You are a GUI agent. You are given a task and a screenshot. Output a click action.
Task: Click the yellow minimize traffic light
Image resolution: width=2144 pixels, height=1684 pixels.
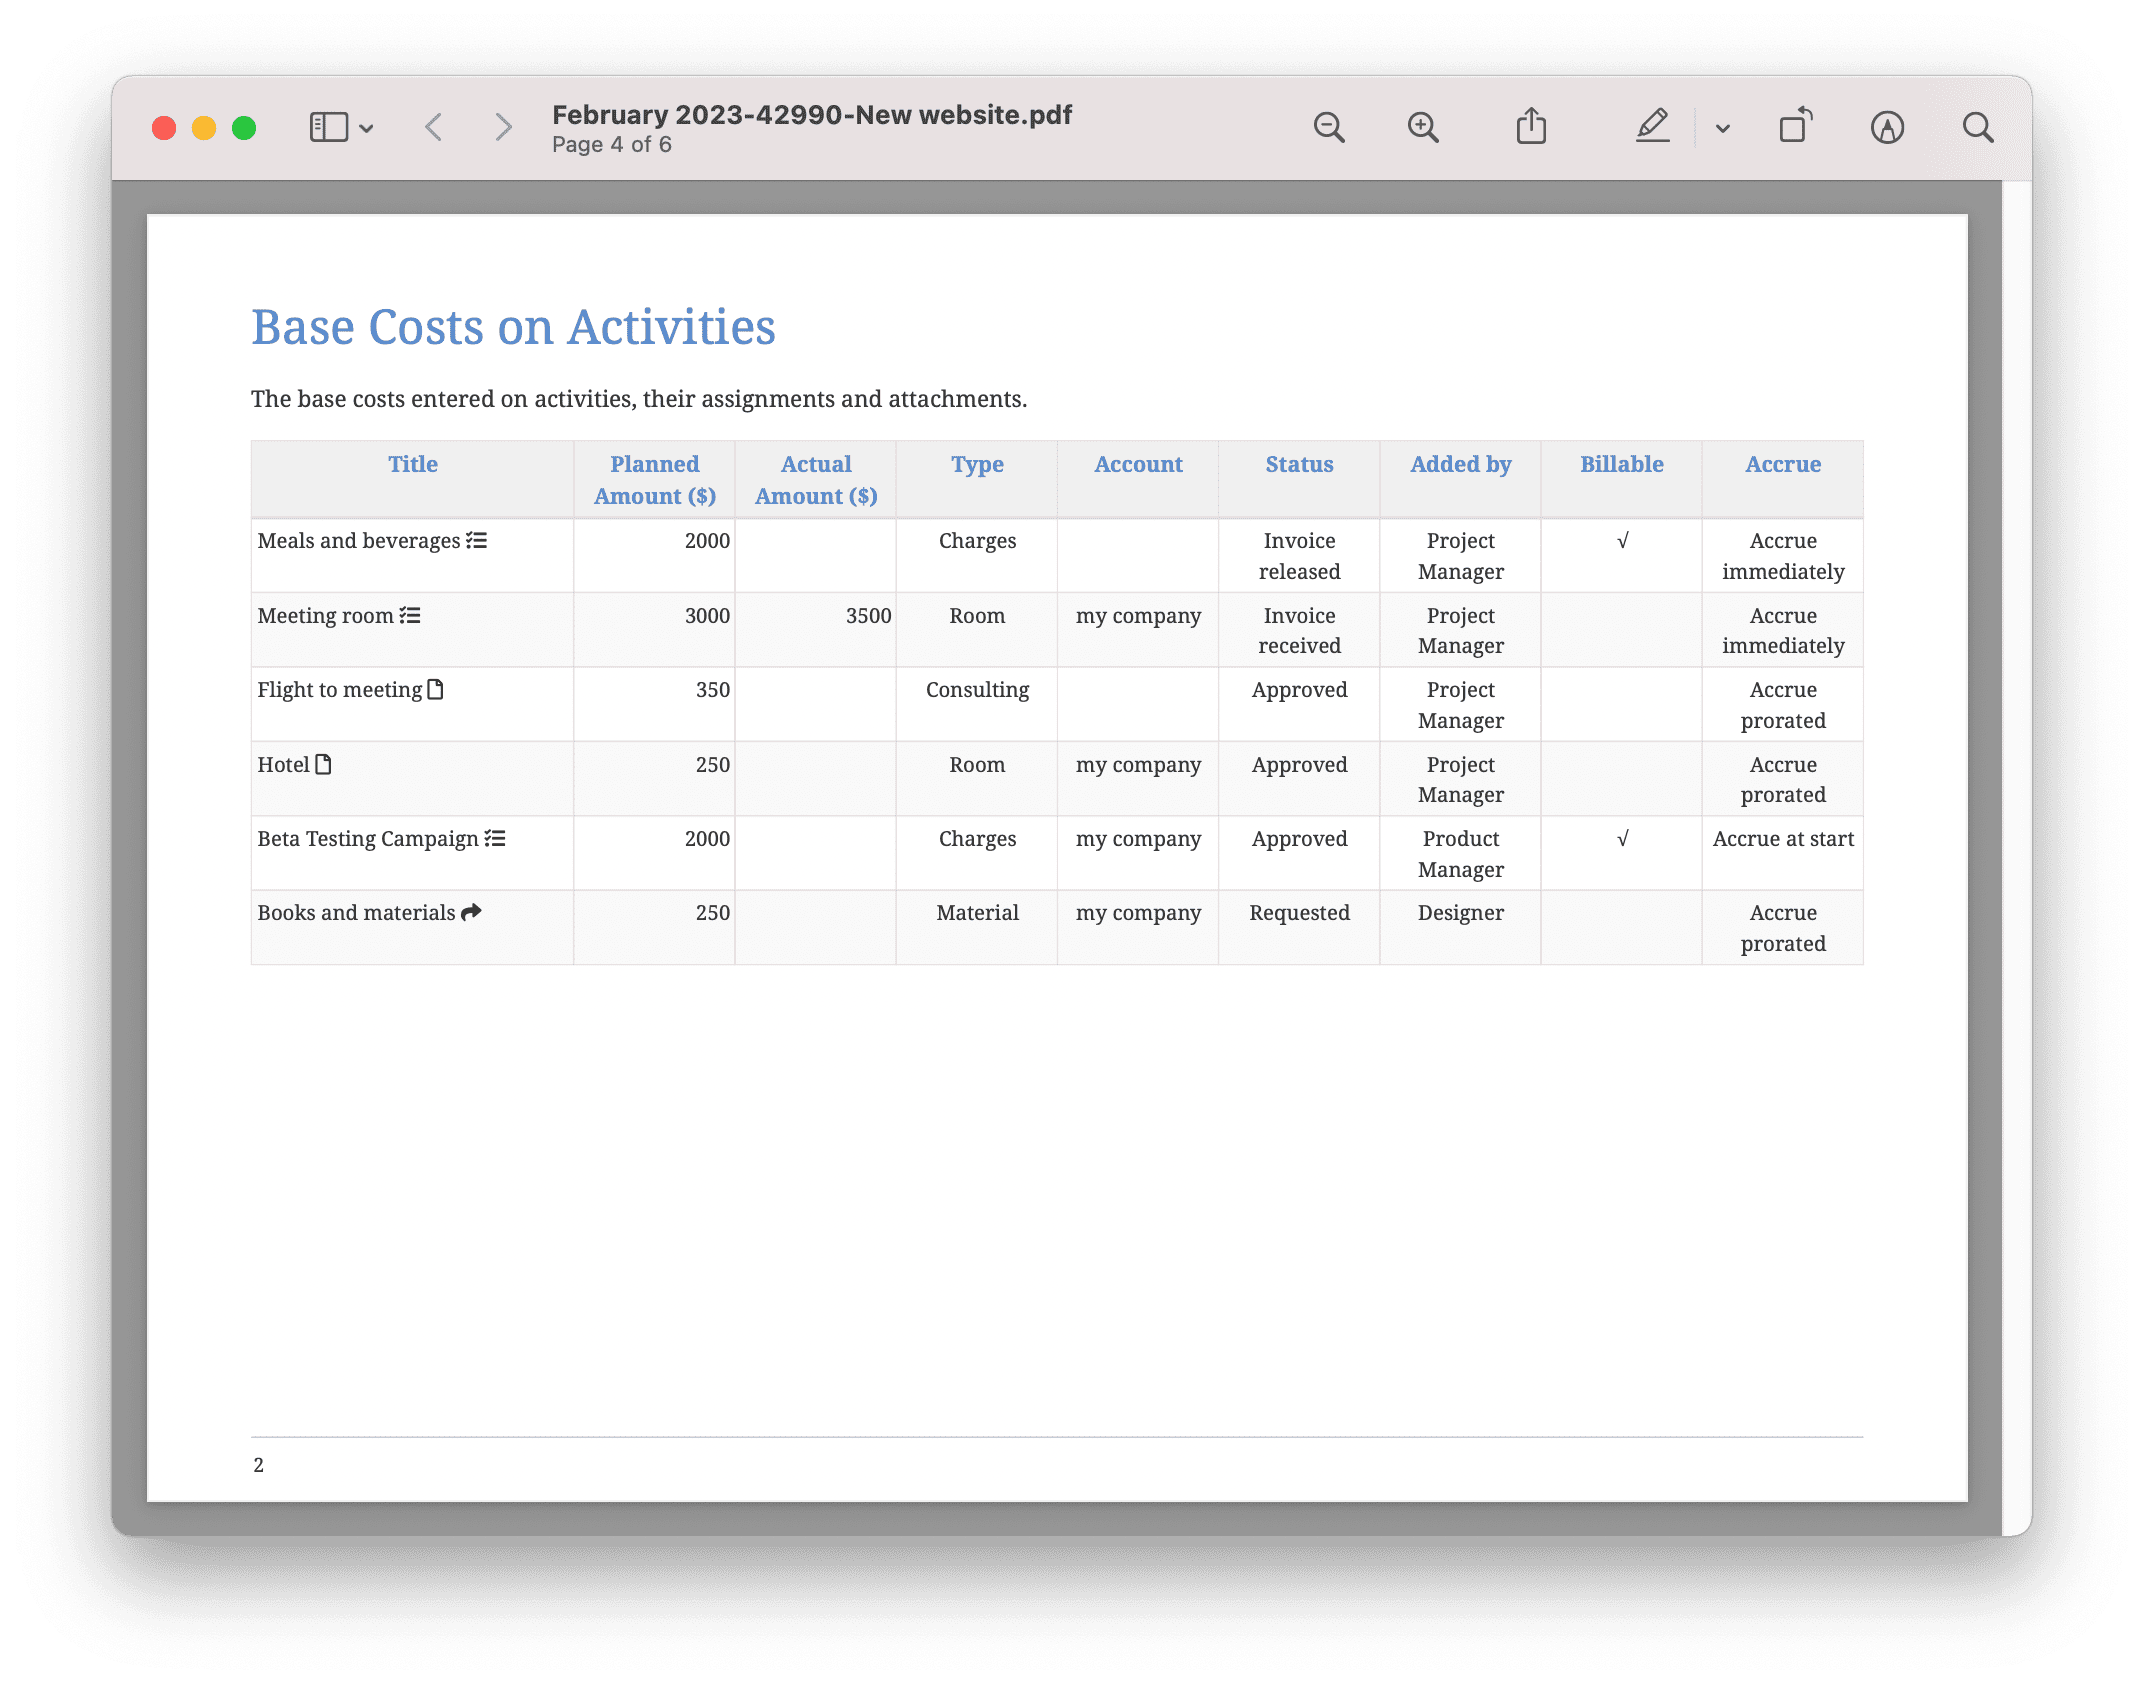click(203, 127)
